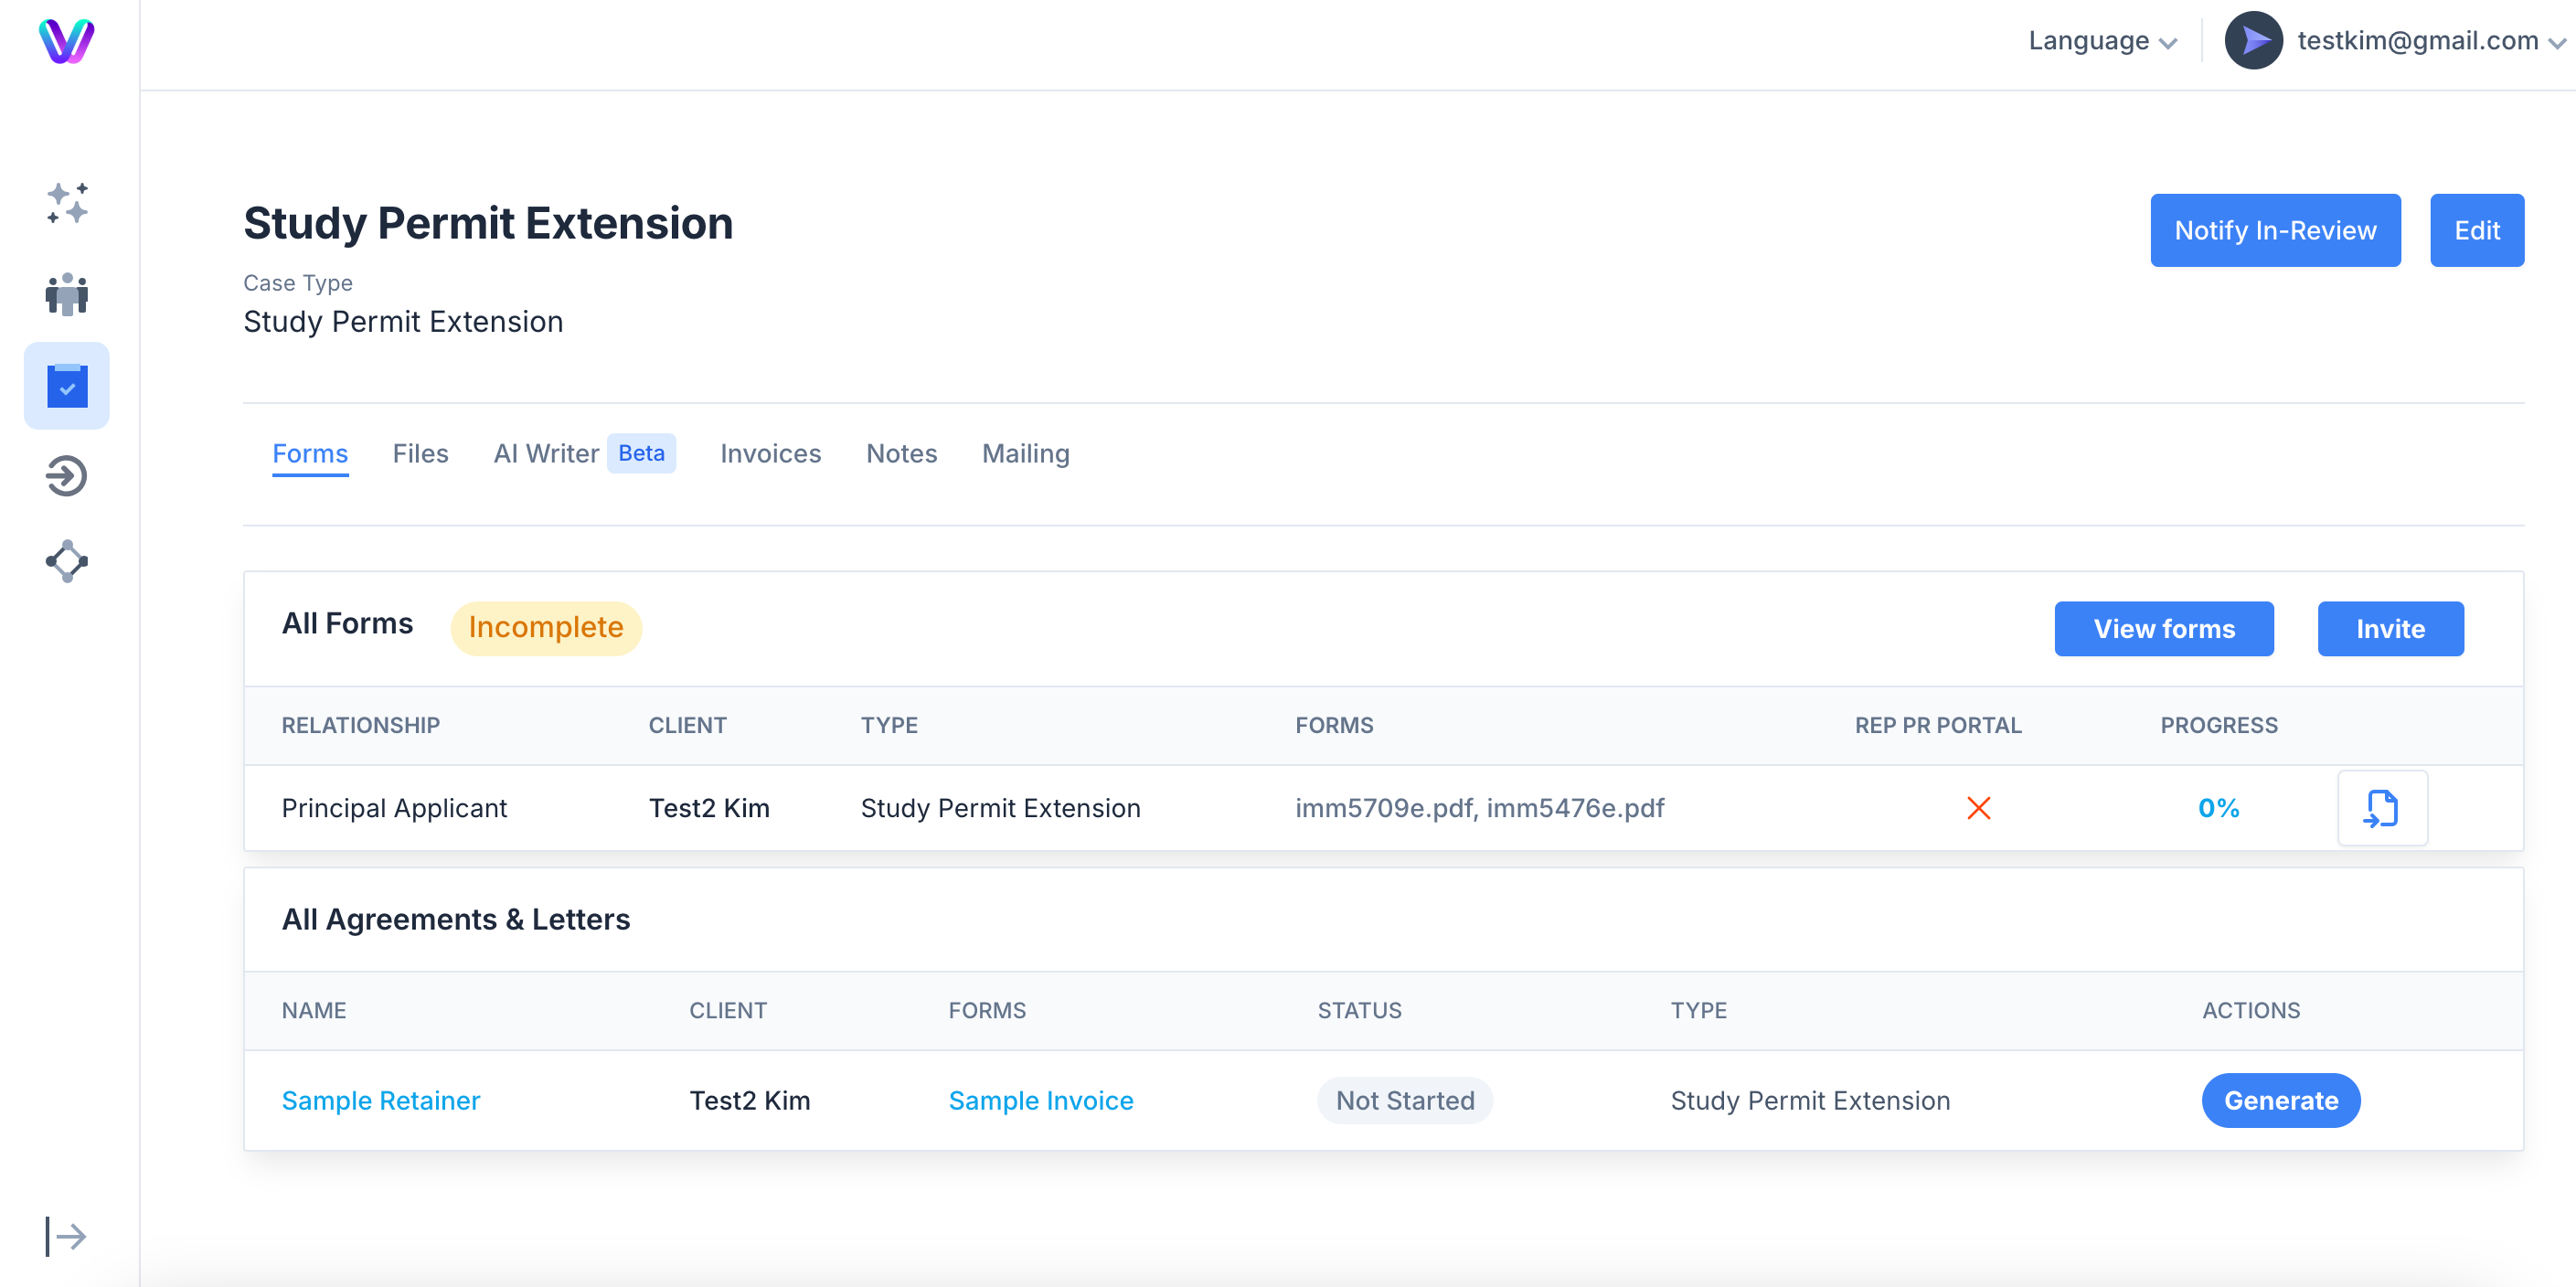Open the AI Writer Beta tab

coord(584,454)
